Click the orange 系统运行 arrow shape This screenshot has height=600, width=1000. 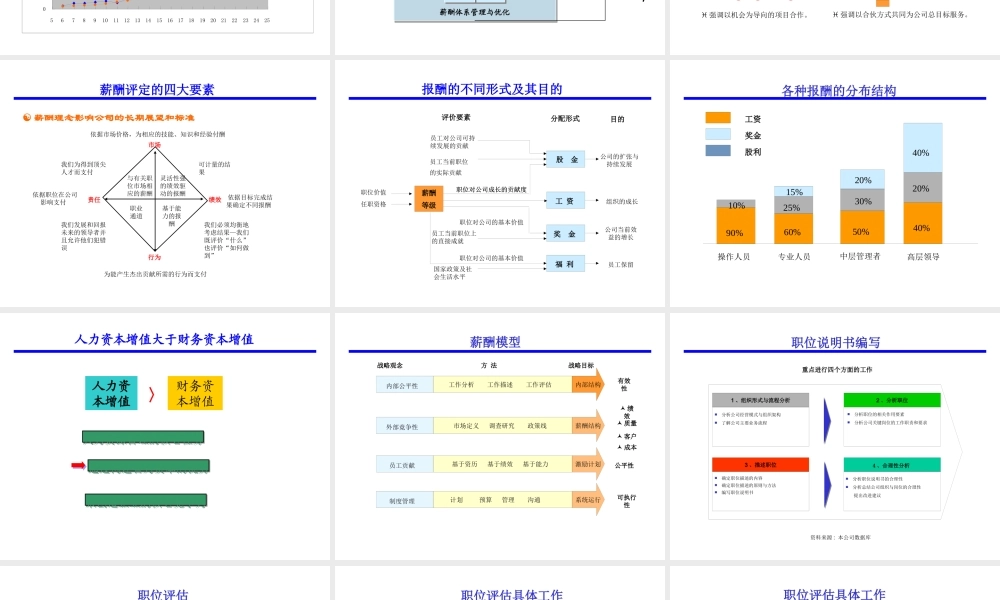(x=588, y=500)
